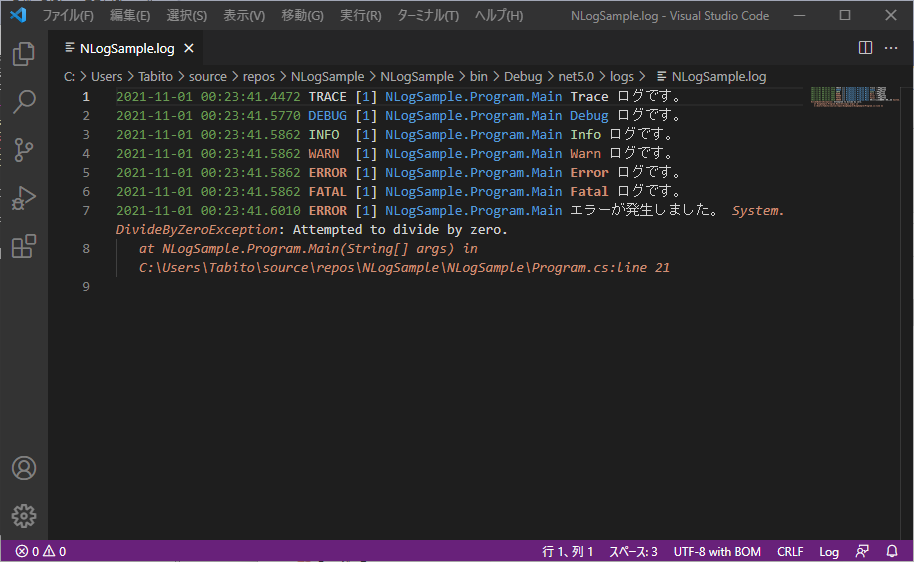
Task: Click the INFO level on line 3
Action: coord(324,135)
